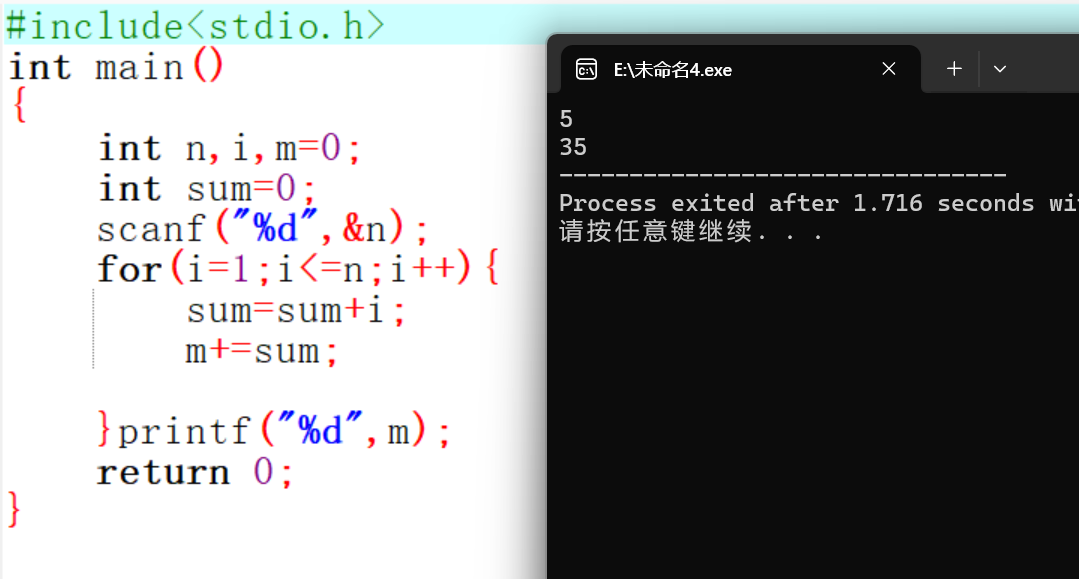The image size is (1079, 579).
Task: Click the 'm+=sum;' statement
Action: 261,351
